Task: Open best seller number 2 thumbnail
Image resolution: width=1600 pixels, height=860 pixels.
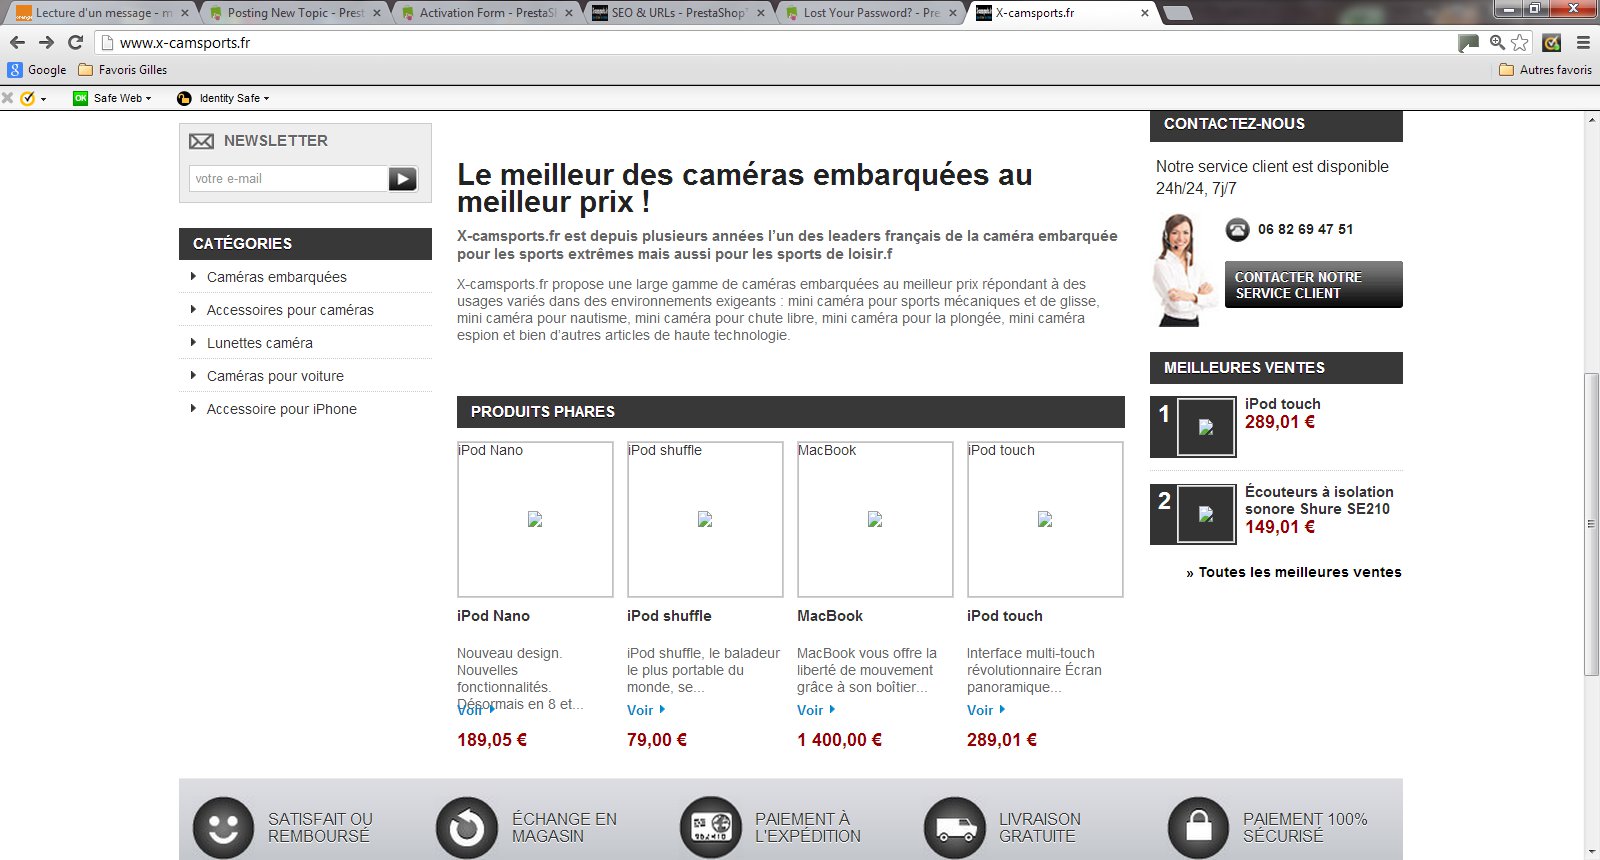Action: point(1206,514)
